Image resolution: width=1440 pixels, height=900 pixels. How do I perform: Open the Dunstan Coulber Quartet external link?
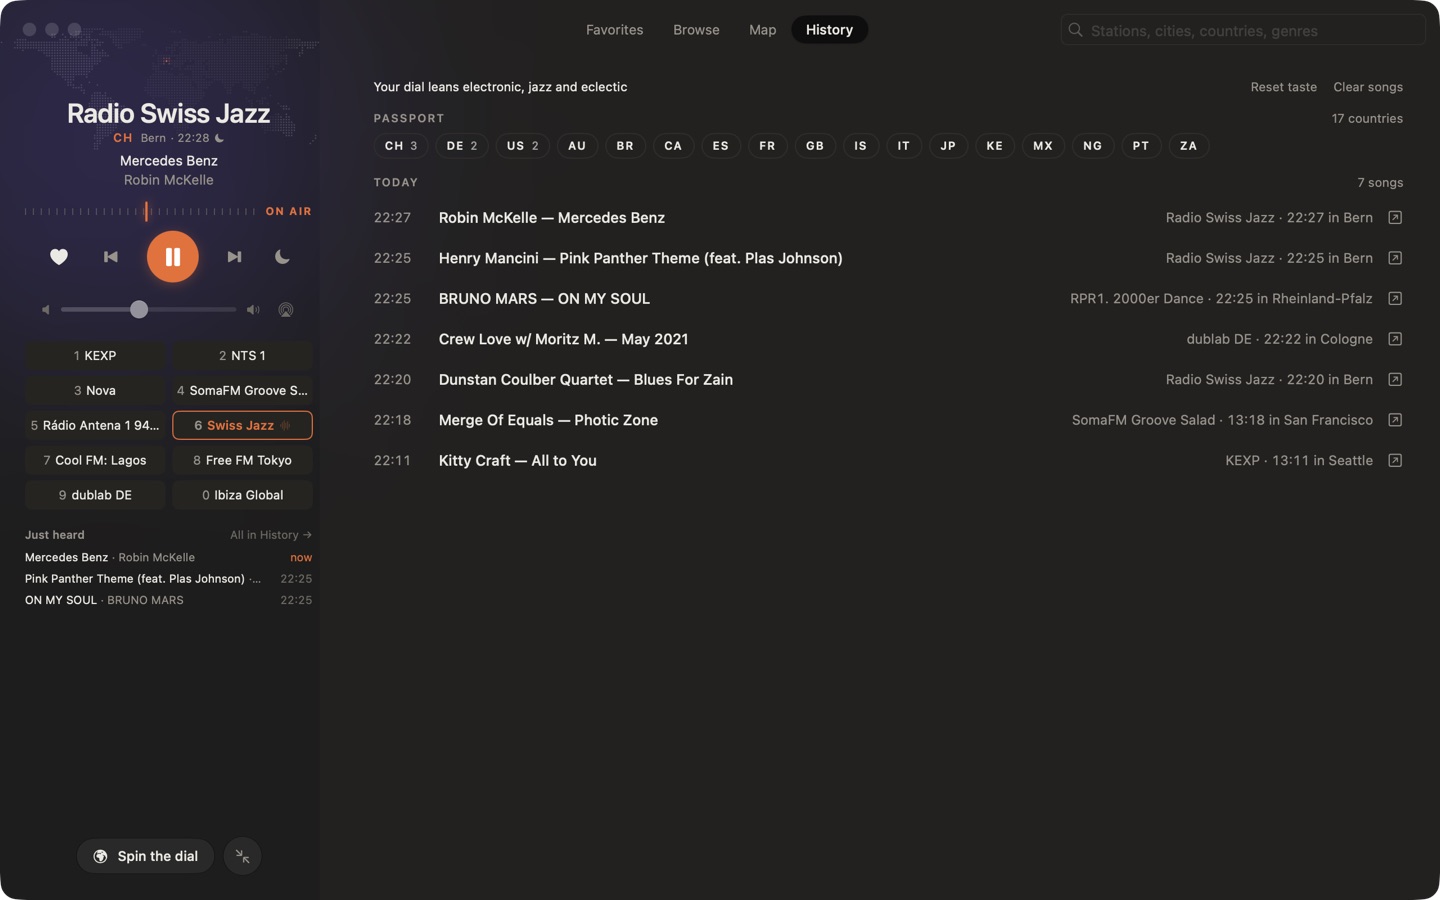(1395, 380)
